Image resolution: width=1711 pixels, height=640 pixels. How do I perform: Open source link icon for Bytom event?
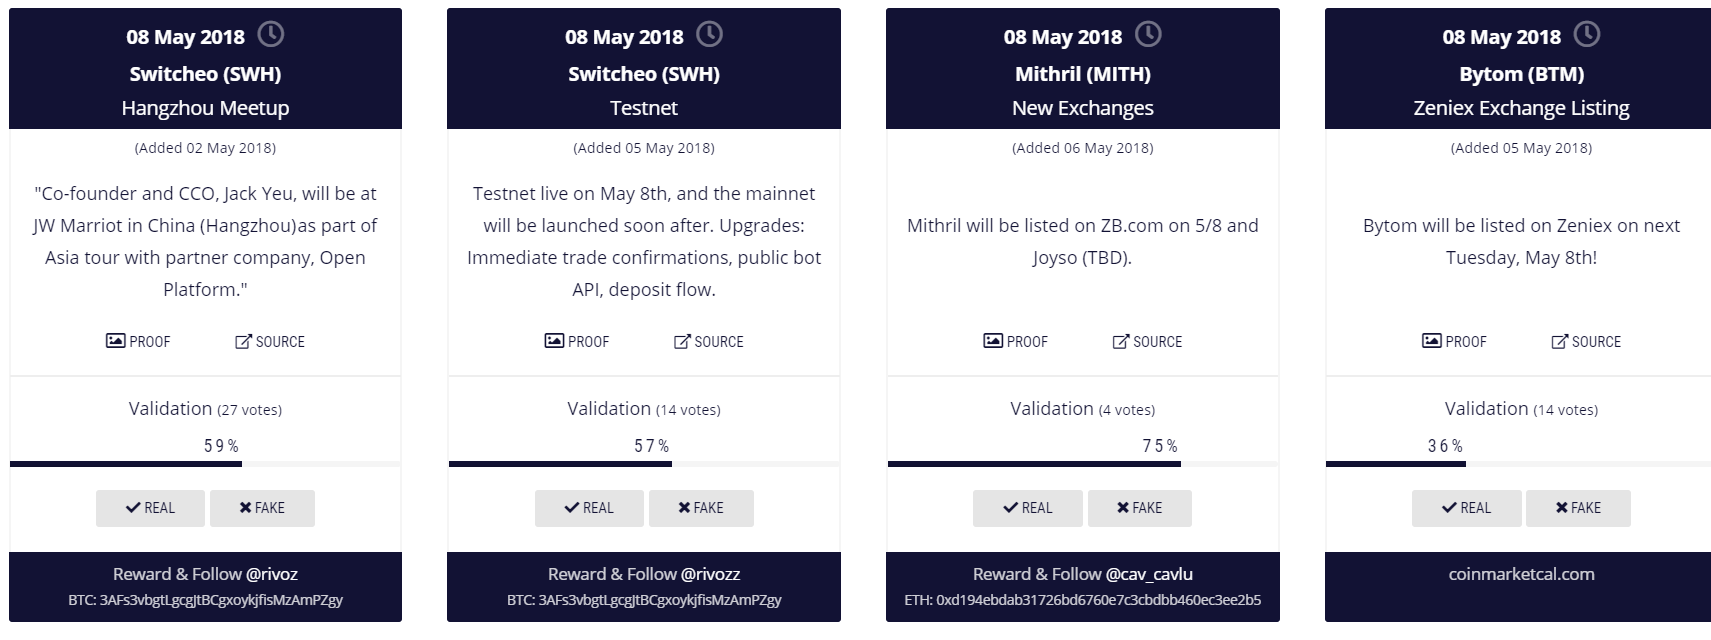[1559, 342]
